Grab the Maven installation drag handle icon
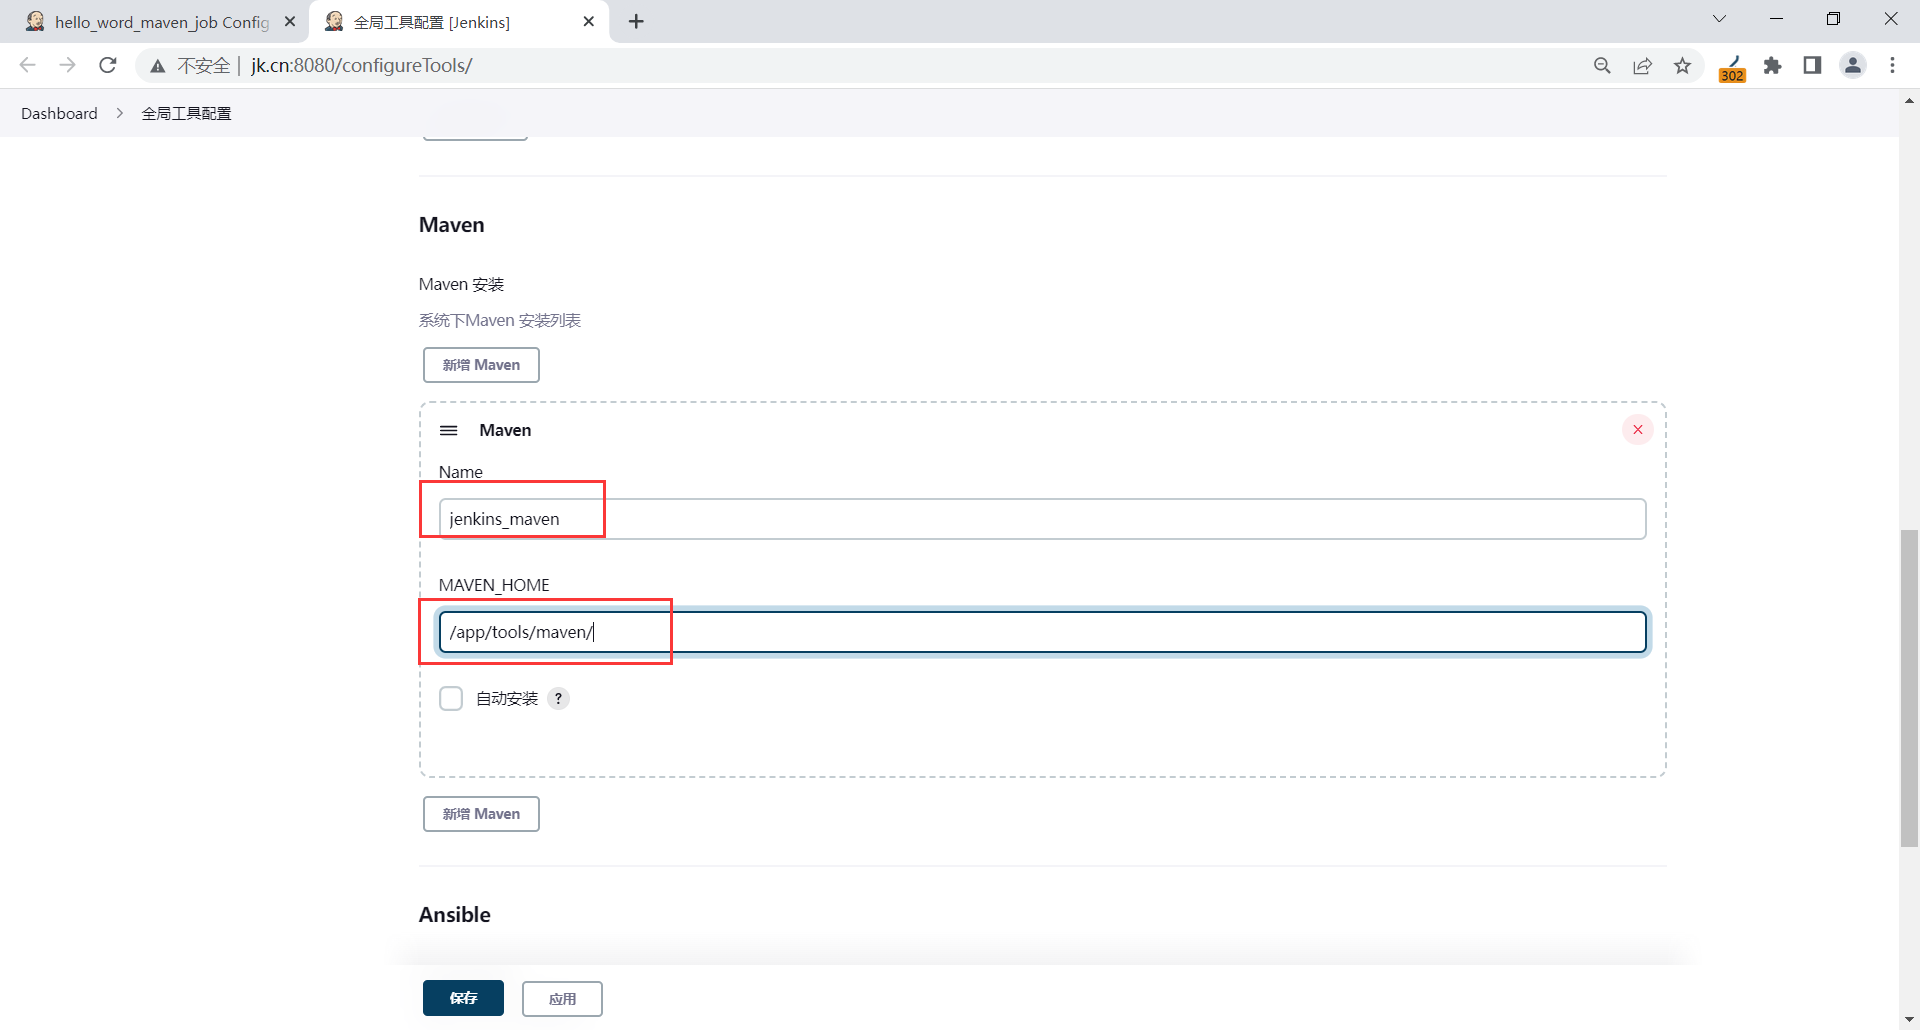The width and height of the screenshot is (1920, 1030). 449,430
